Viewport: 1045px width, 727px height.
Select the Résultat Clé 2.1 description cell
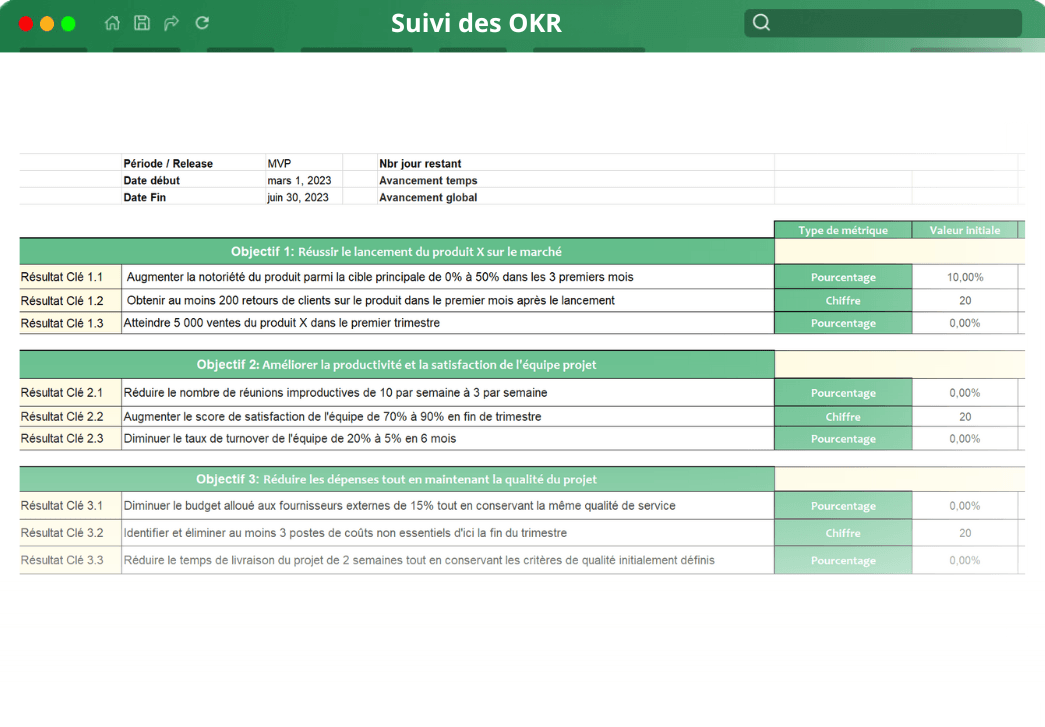446,392
